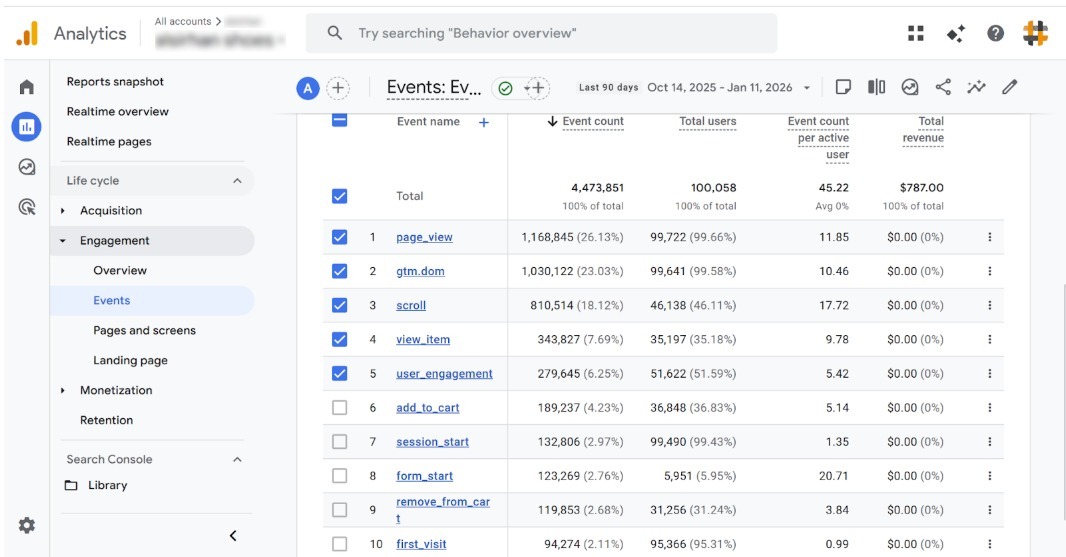Check the session_start row checkbox
Image resolution: width=1066 pixels, height=557 pixels.
pos(339,442)
